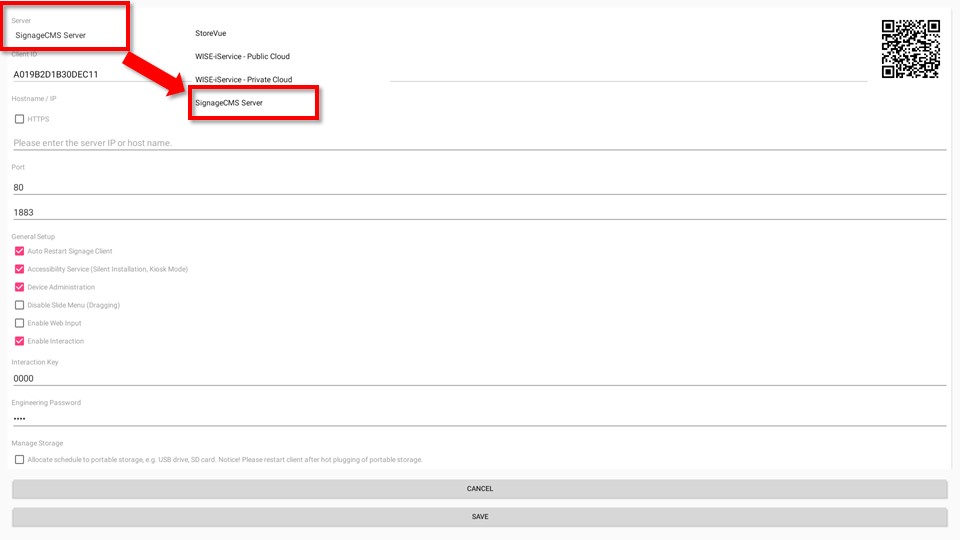
Task: Select StoreVue from server list
Action: 211,33
